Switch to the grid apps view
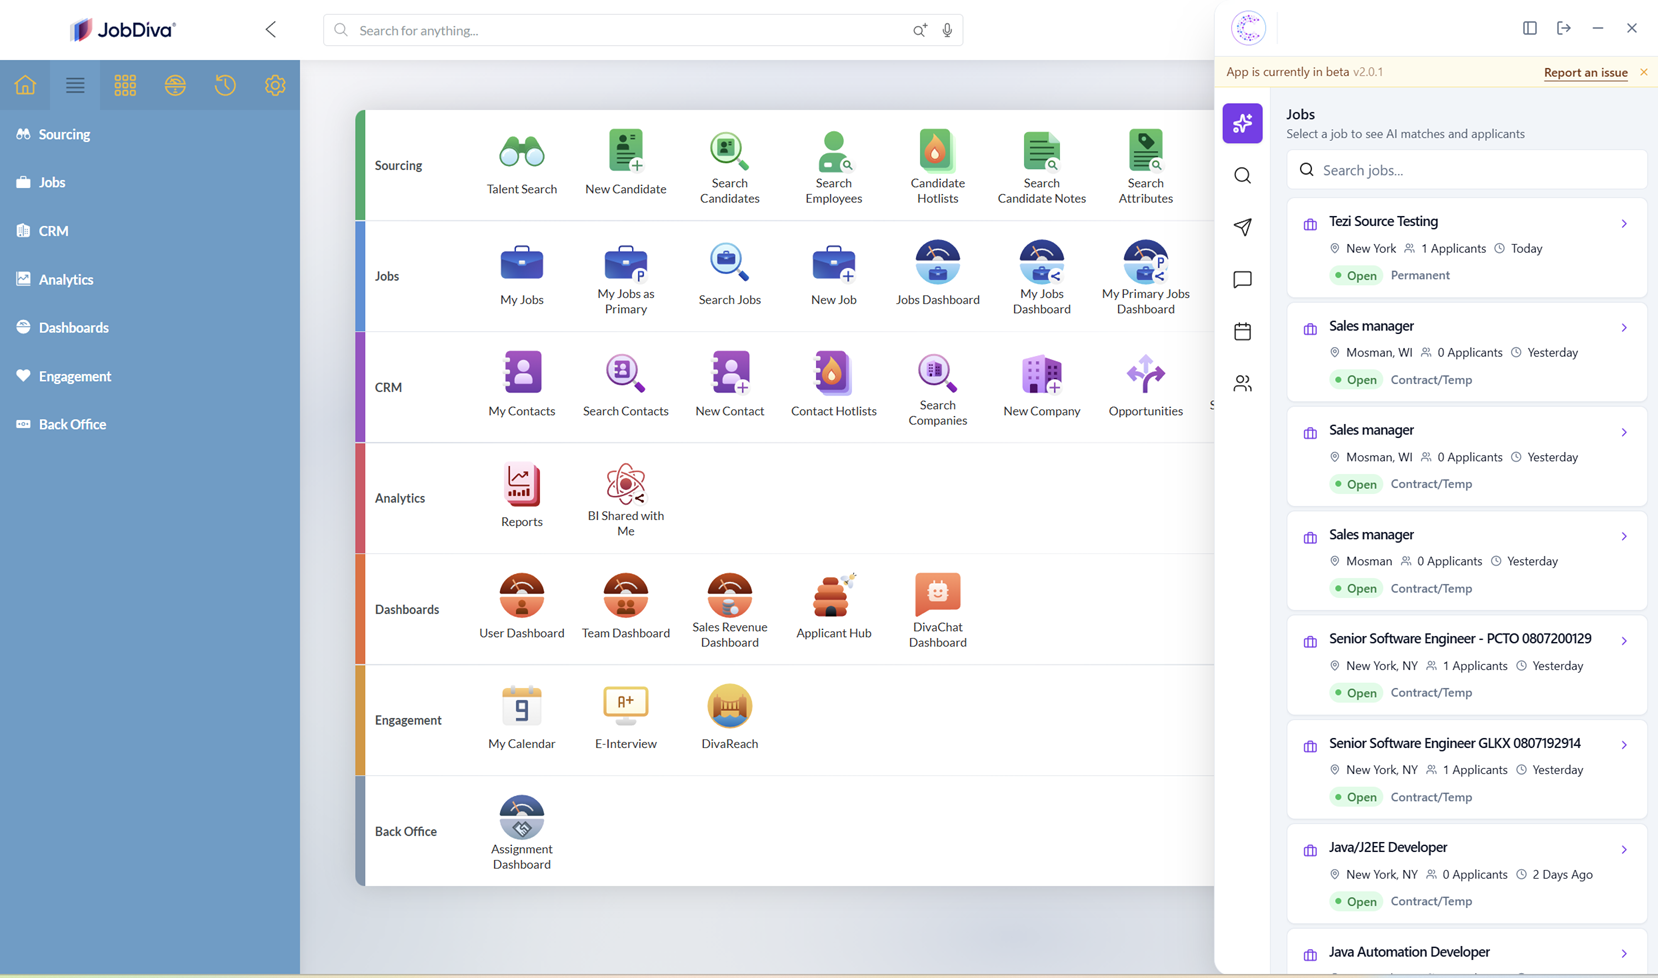Viewport: 1658px width, 978px height. 125,85
